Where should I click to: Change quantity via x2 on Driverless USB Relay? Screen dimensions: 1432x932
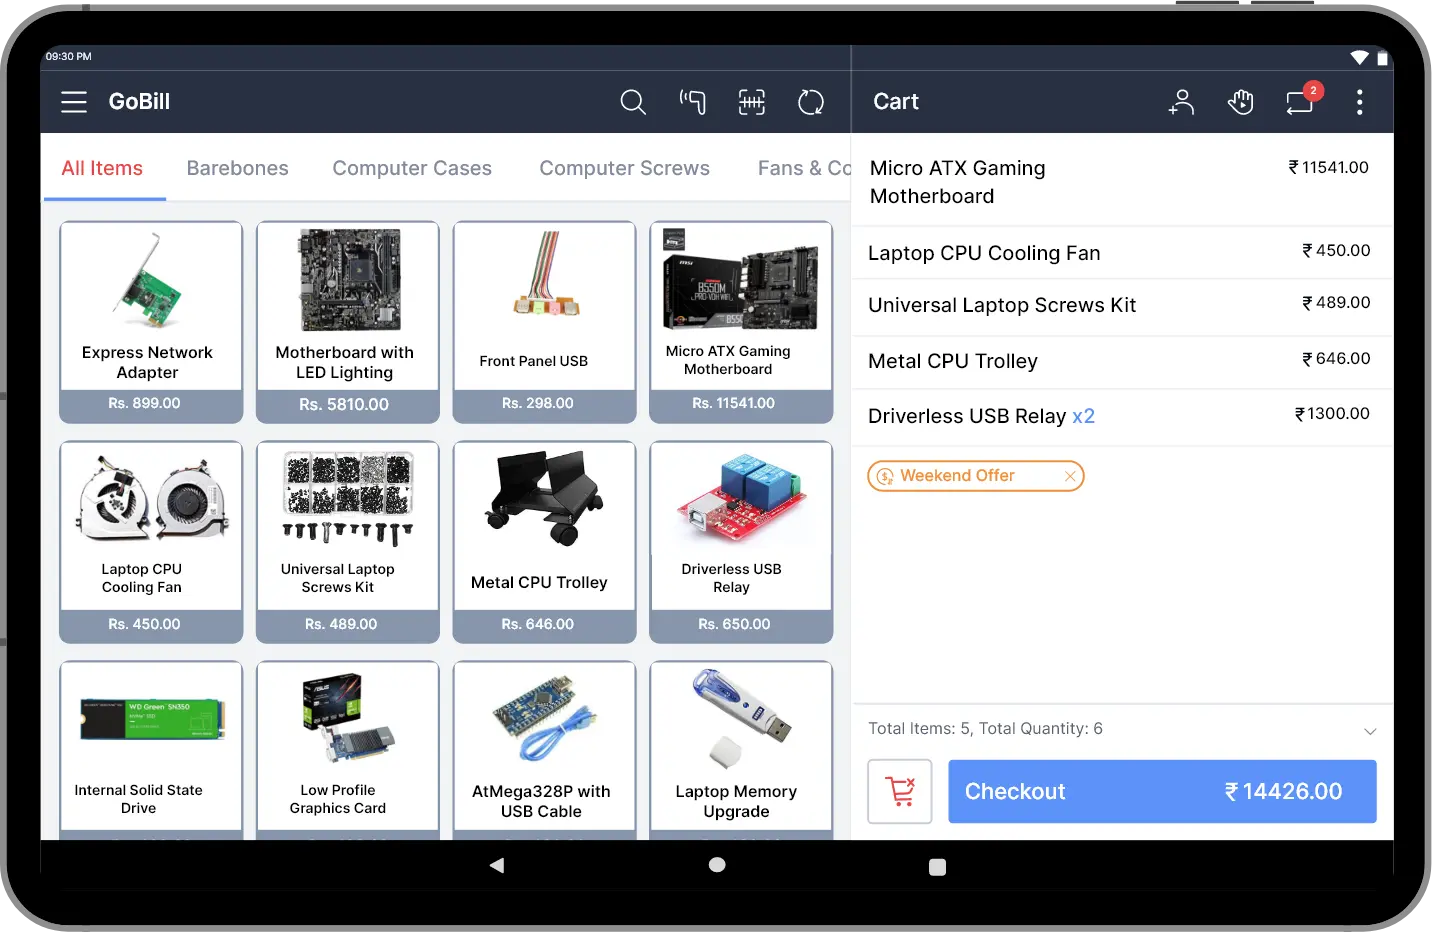pyautogui.click(x=1084, y=416)
